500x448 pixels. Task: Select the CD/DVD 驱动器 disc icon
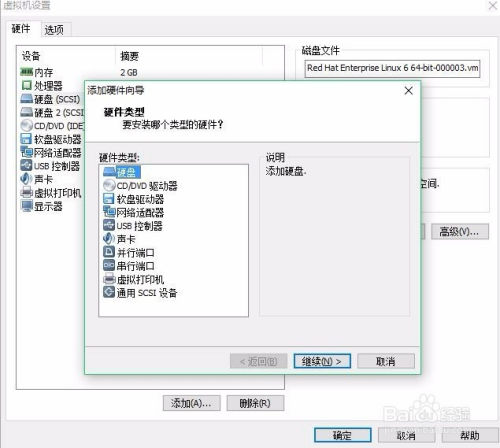tap(109, 185)
